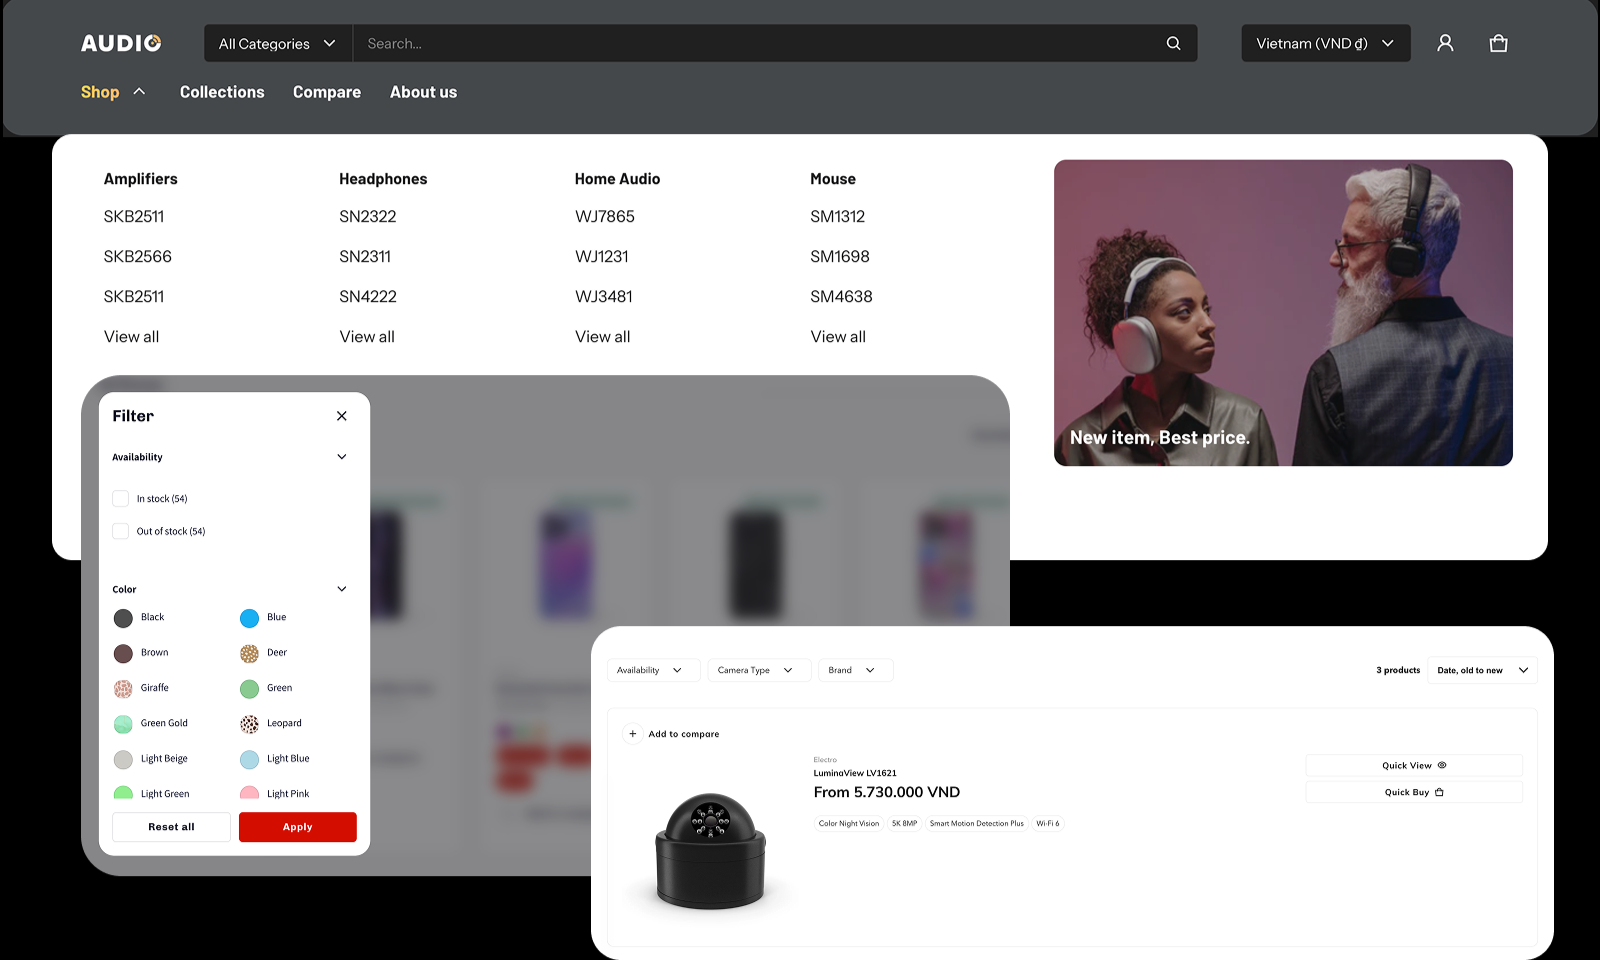
Task: Click the bag icon in Quick Buy
Action: [x=1440, y=792]
